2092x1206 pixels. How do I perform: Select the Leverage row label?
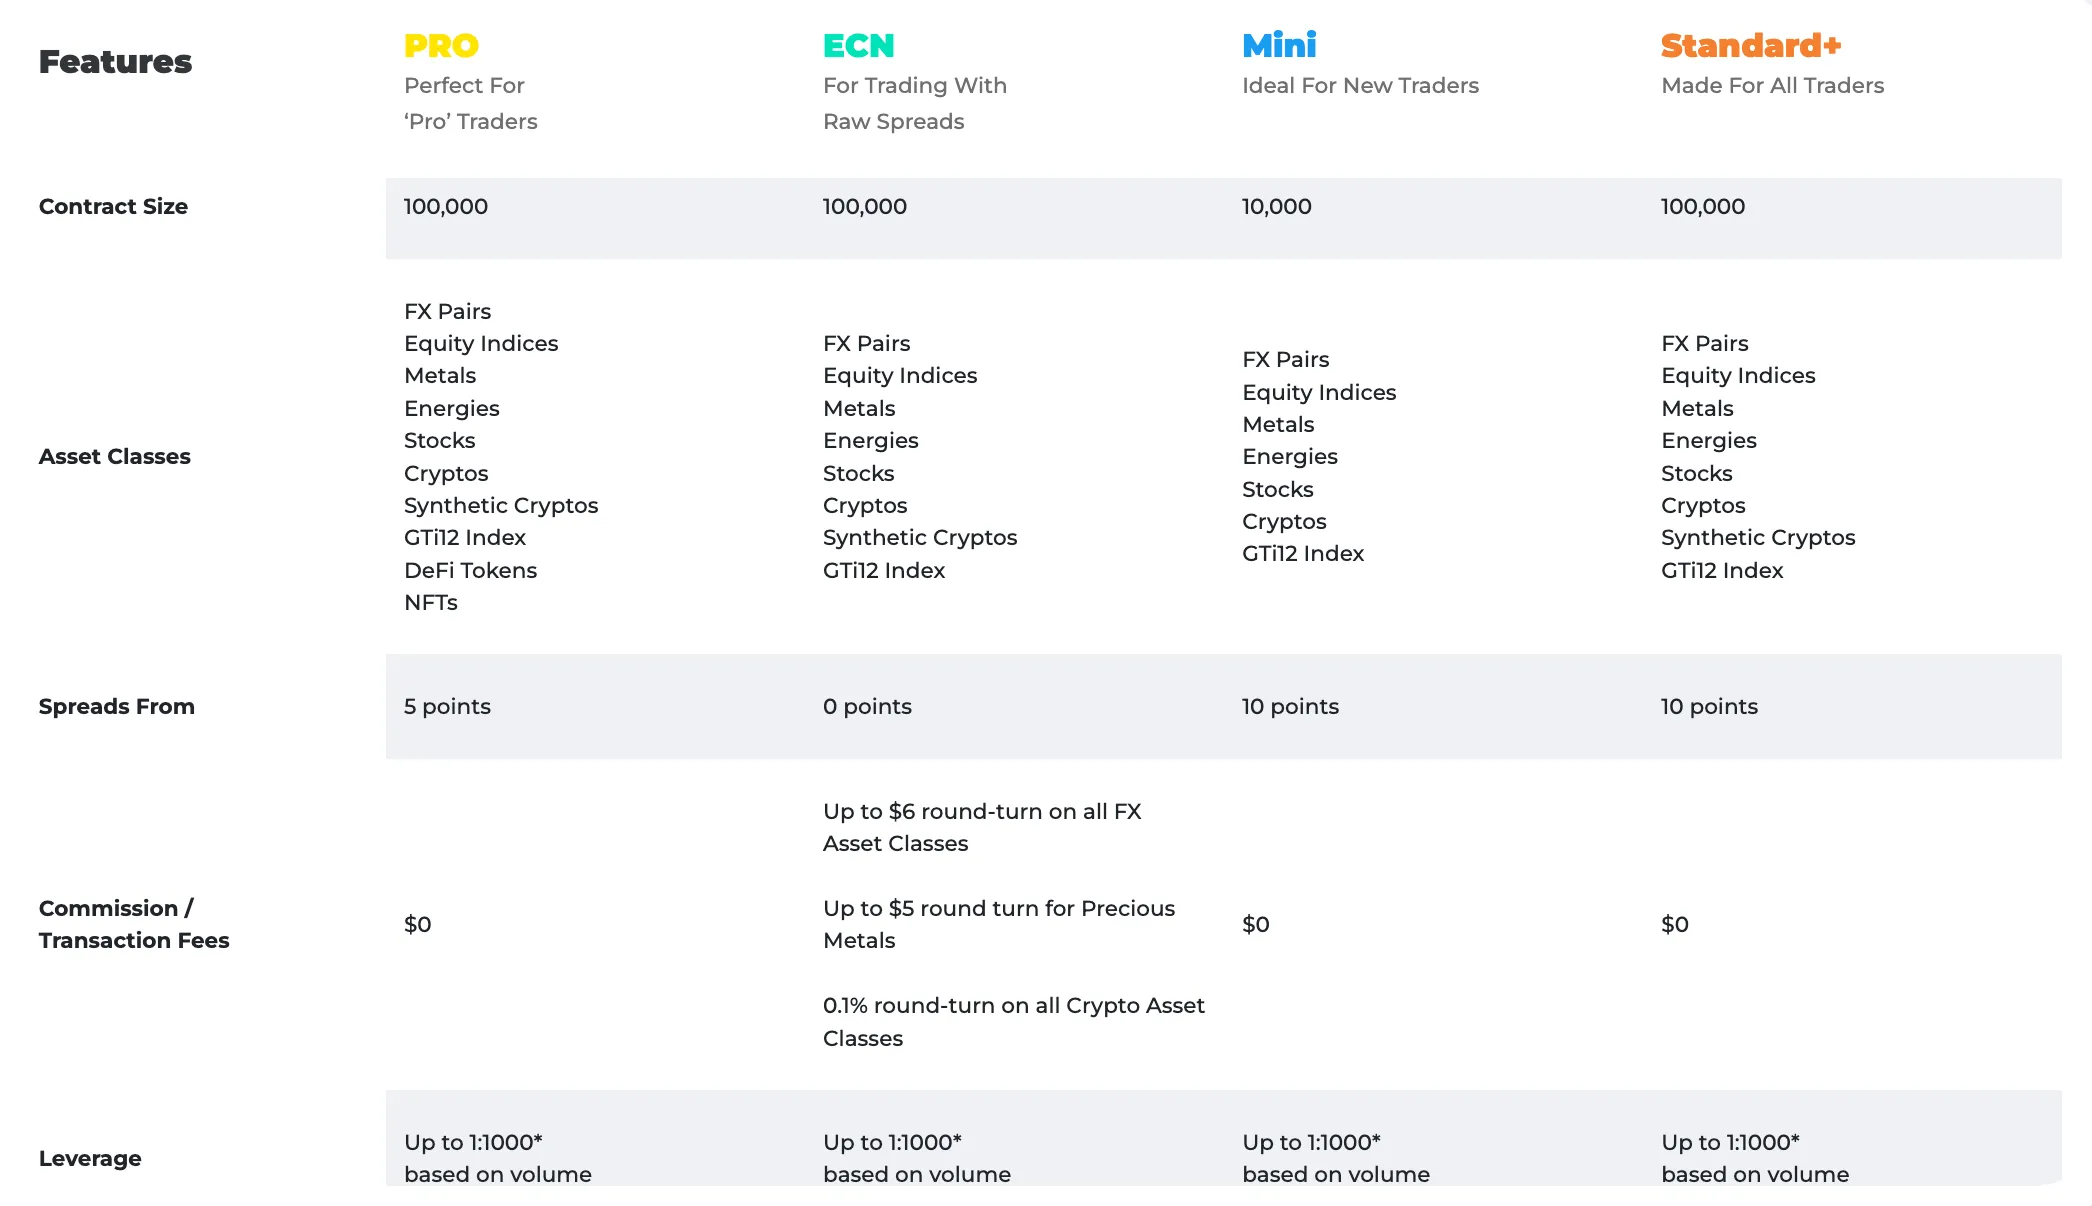click(90, 1158)
